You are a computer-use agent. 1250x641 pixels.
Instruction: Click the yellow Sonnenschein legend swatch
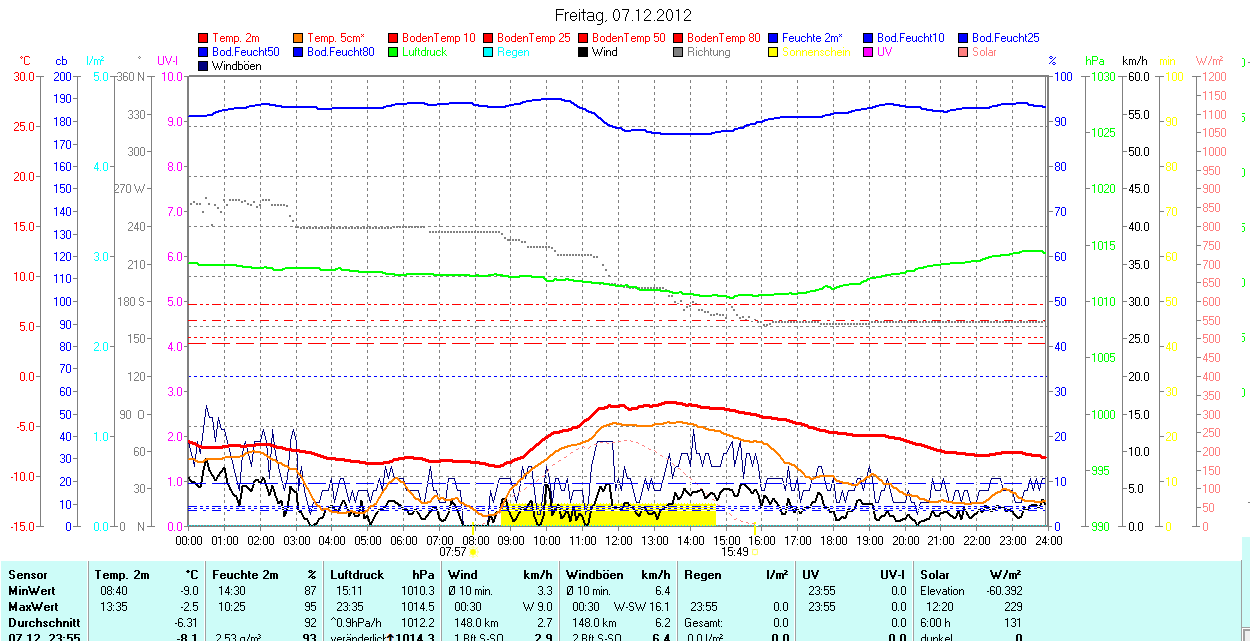point(774,52)
